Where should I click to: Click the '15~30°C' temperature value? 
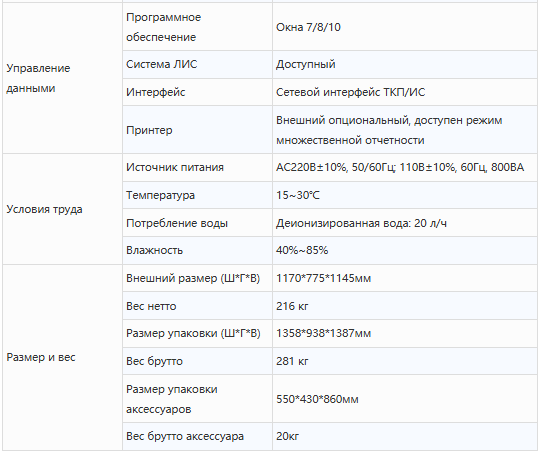(298, 195)
